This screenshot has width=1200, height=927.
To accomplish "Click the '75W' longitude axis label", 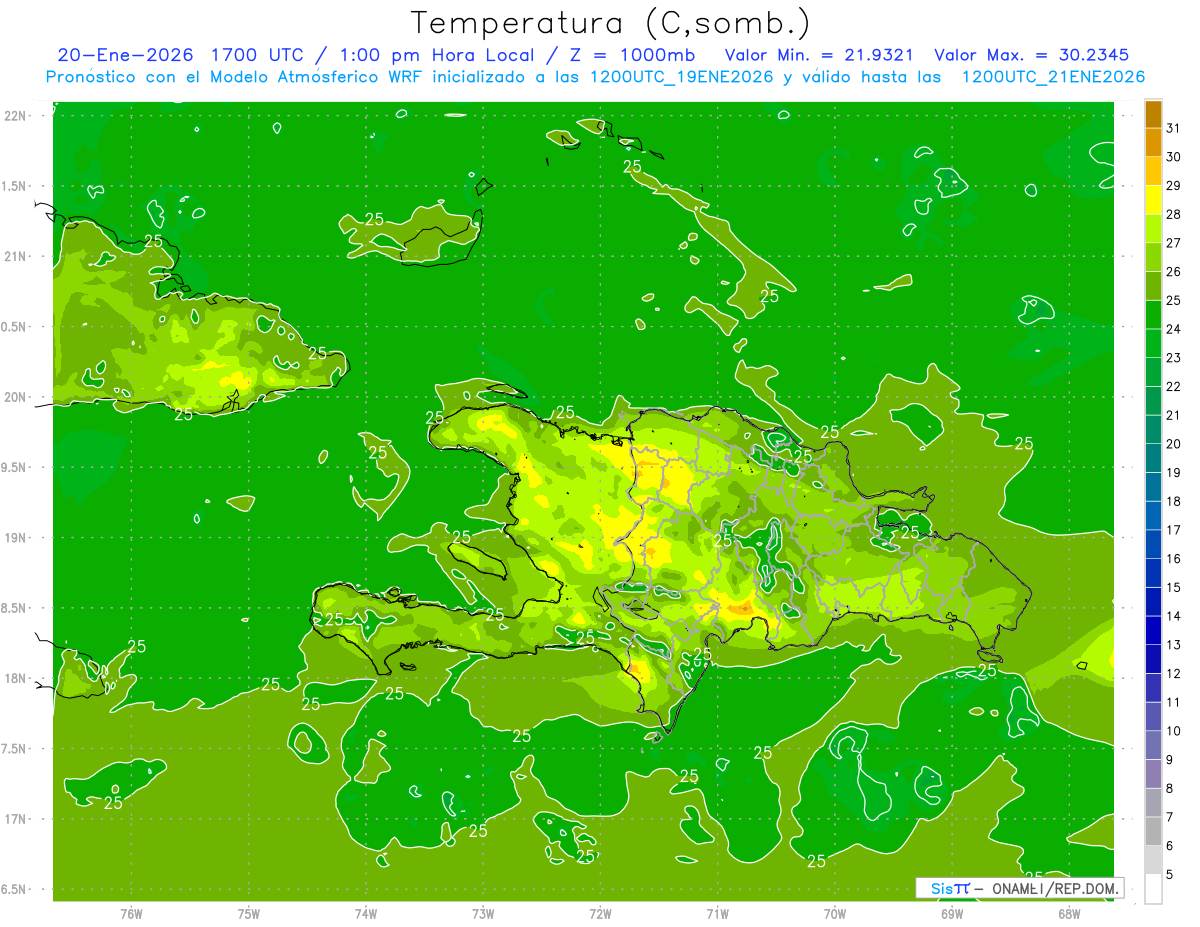I will pyautogui.click(x=249, y=914).
